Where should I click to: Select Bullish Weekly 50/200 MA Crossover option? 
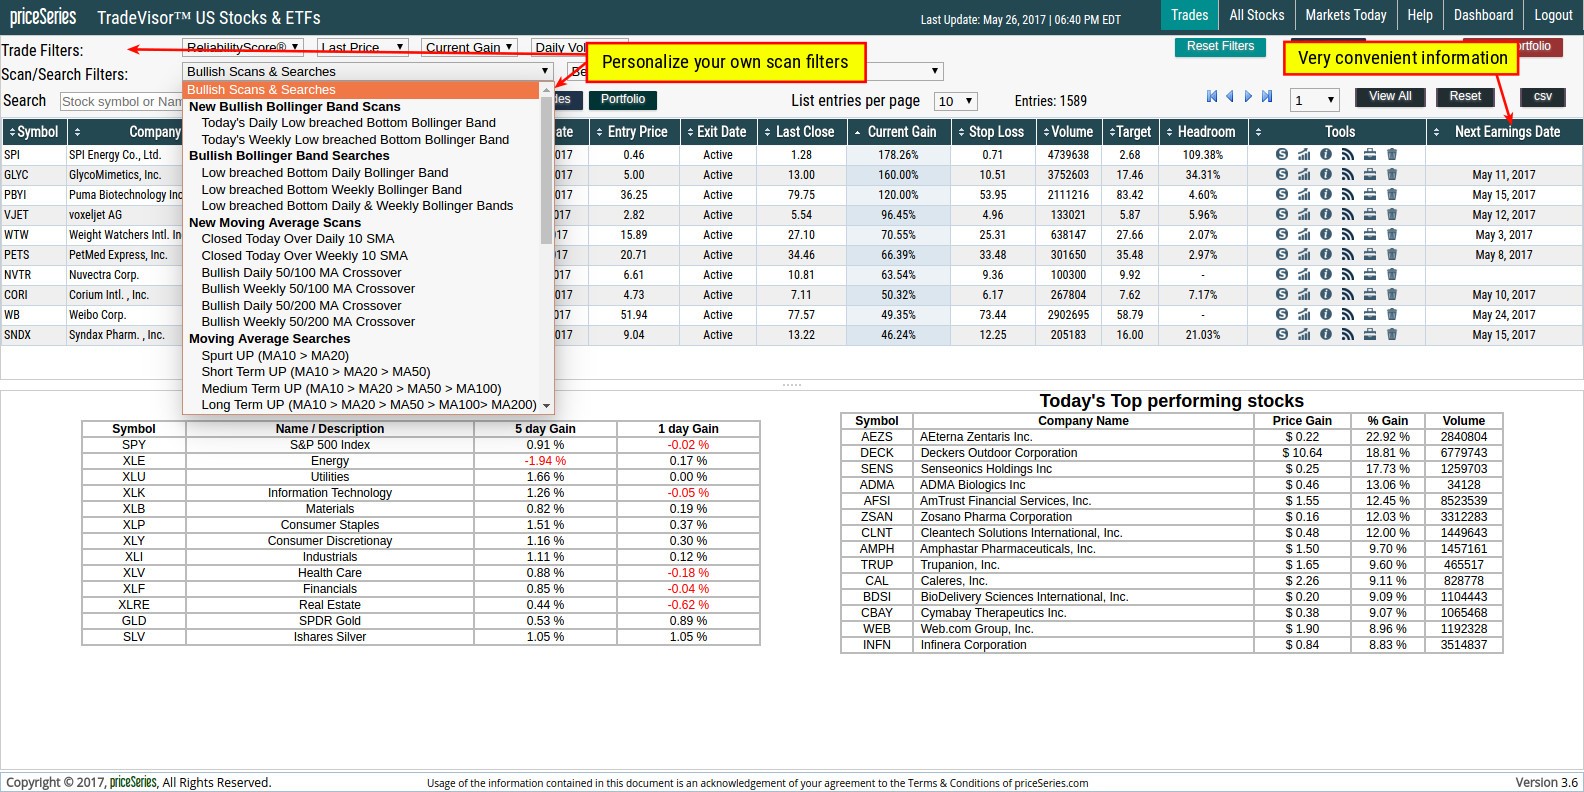(x=308, y=322)
